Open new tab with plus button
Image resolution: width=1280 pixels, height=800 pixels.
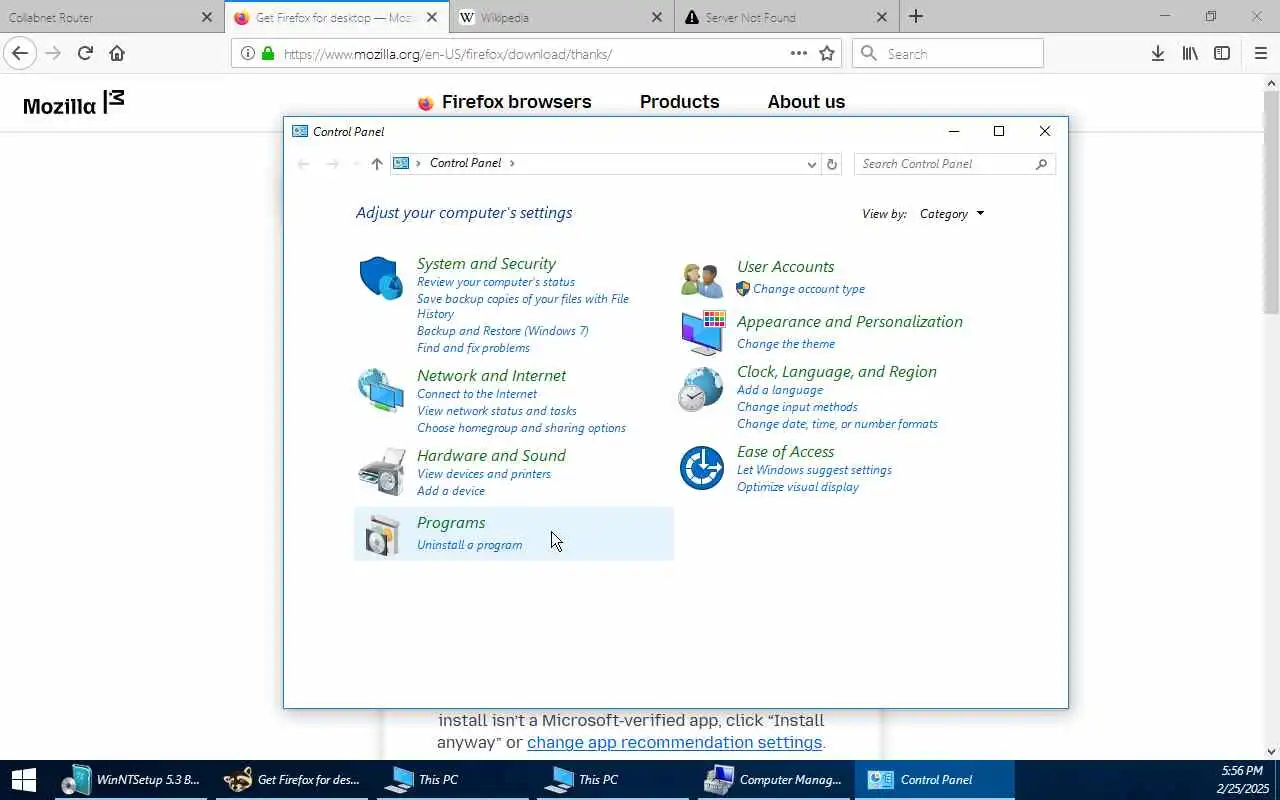pos(915,17)
